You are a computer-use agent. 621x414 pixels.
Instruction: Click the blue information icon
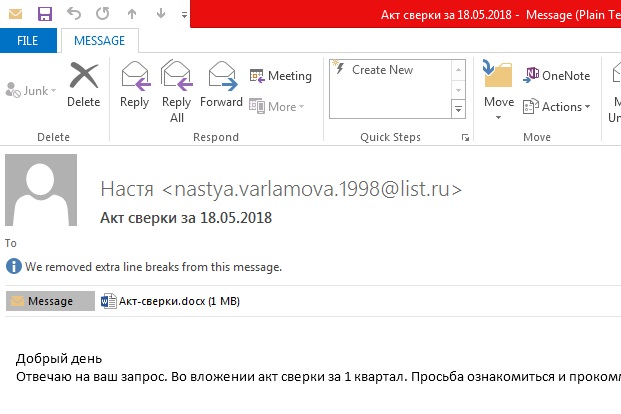(x=14, y=266)
